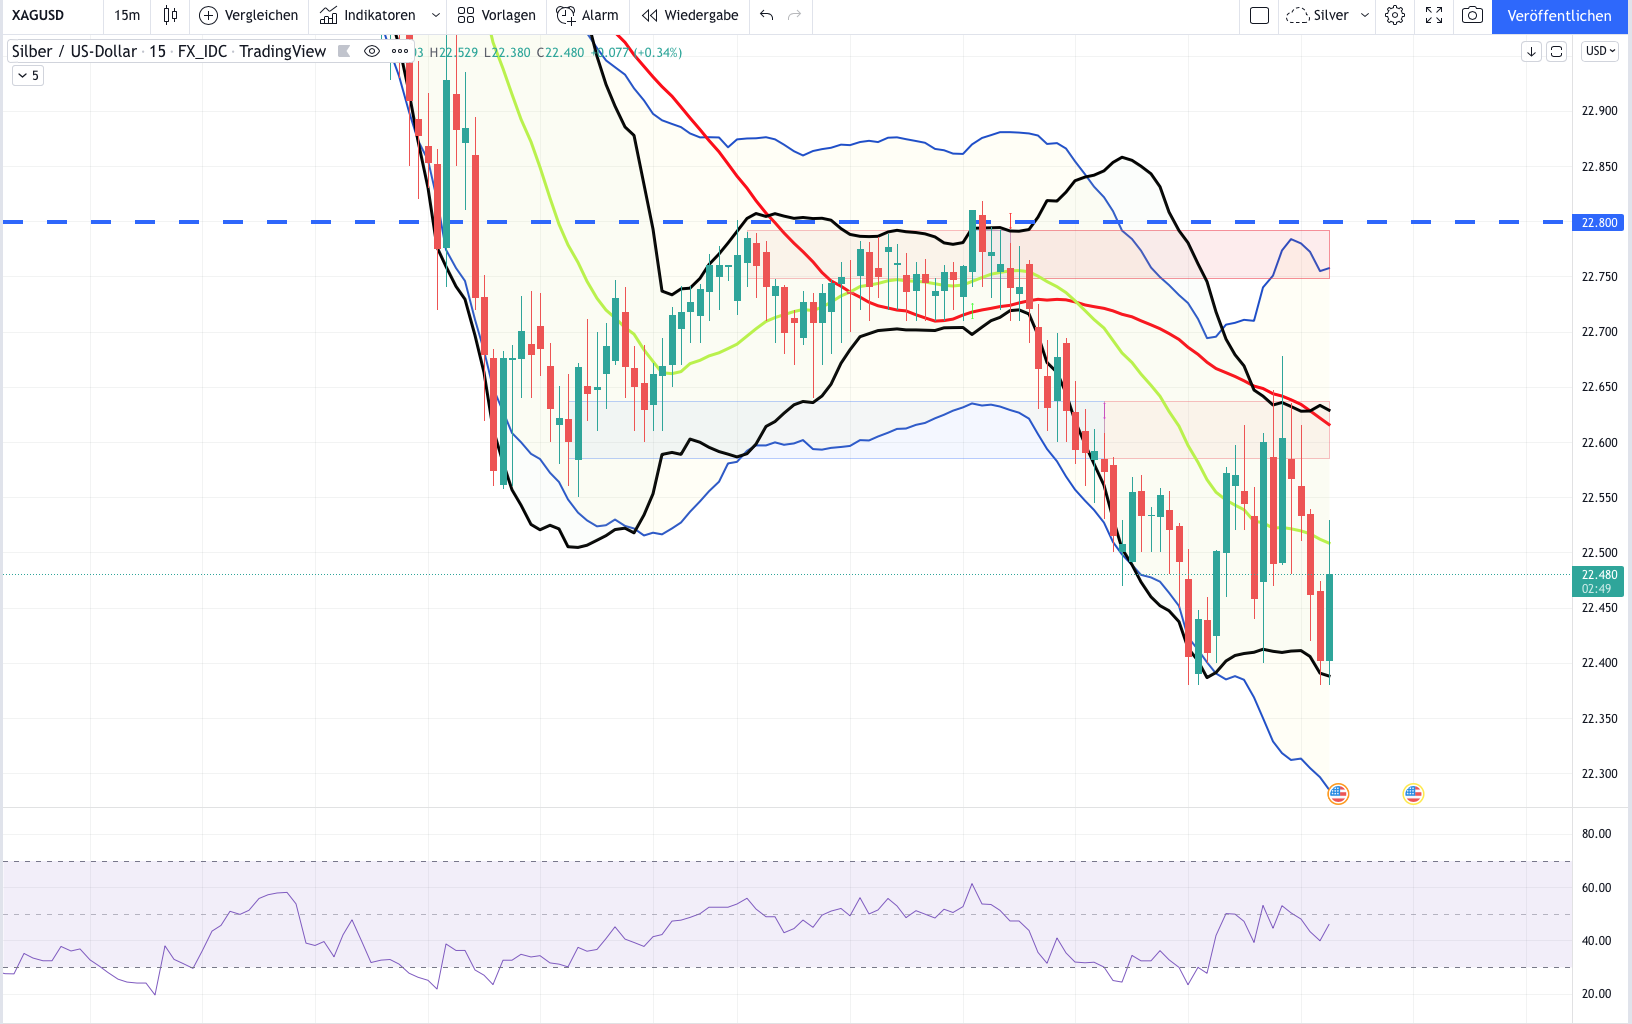Click the 40.00 value on the oscillator scale
Image resolution: width=1632 pixels, height=1024 pixels.
[1596, 941]
